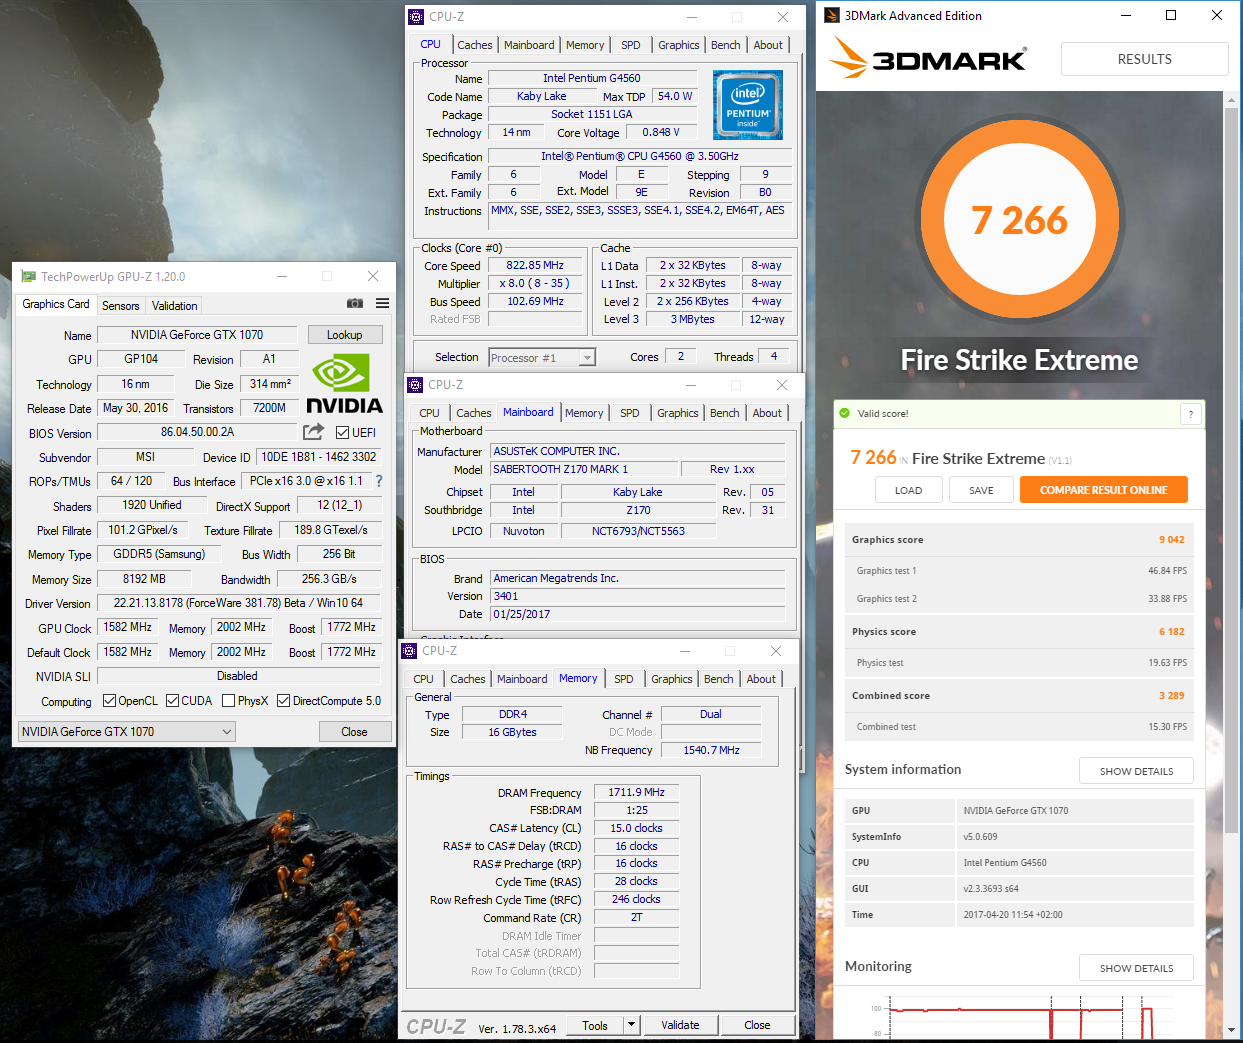Toggle the DirectCompute 5.0 checkbox

pos(283,701)
